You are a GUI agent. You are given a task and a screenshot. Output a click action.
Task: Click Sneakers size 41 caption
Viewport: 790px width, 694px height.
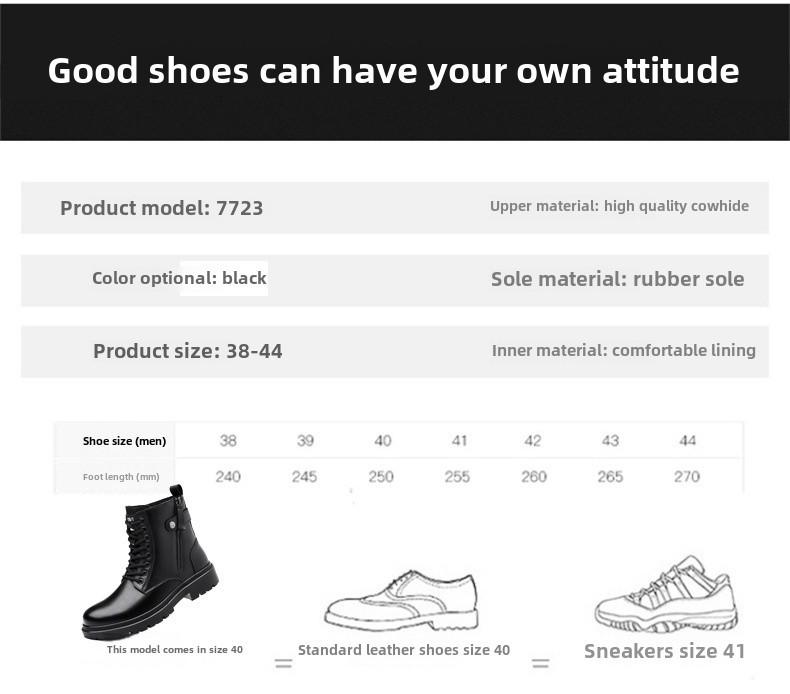665,651
